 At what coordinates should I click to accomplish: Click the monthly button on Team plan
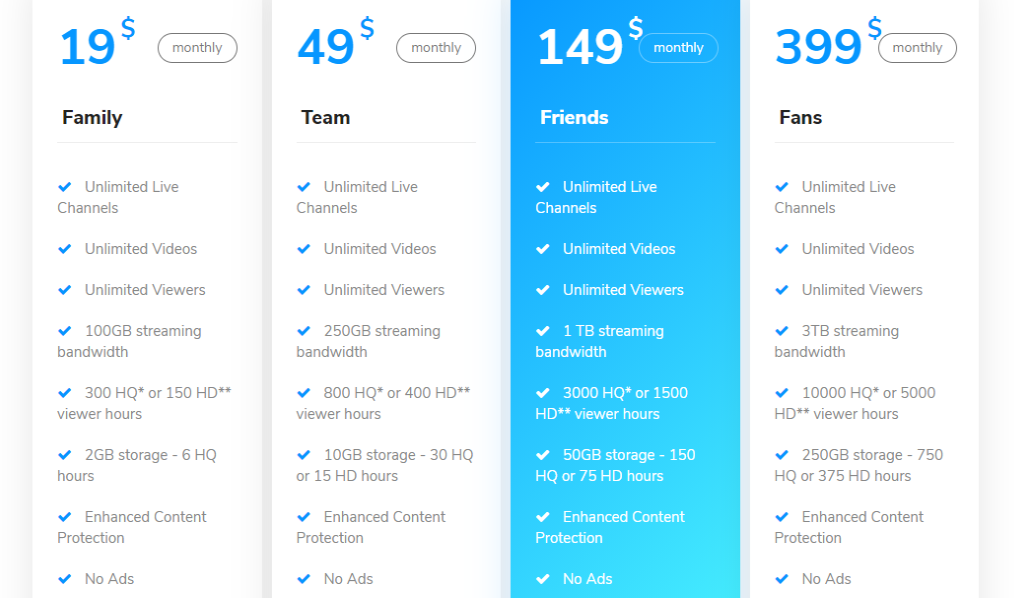436,48
